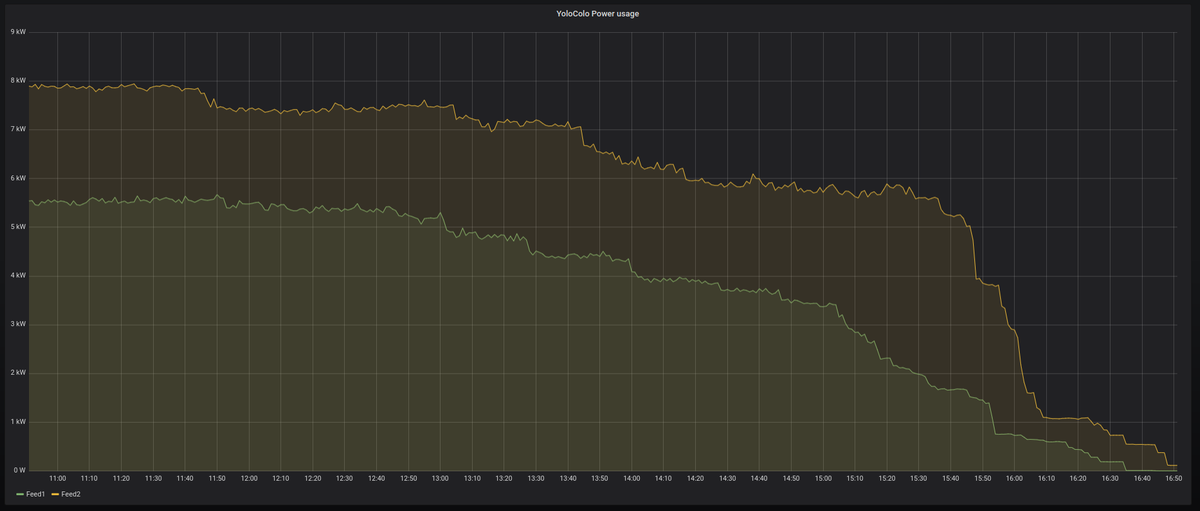This screenshot has height=511, width=1200.
Task: Click the 16:00 time axis label
Action: [1014, 479]
